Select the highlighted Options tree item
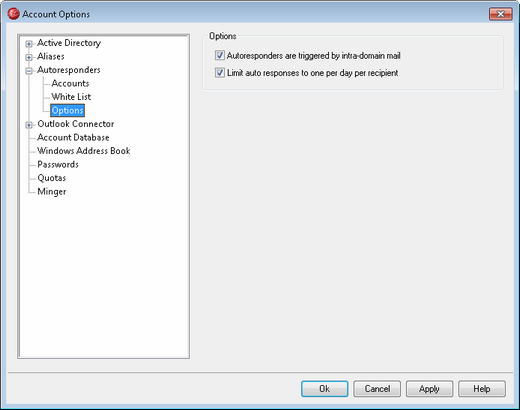This screenshot has height=410, width=520. point(68,110)
